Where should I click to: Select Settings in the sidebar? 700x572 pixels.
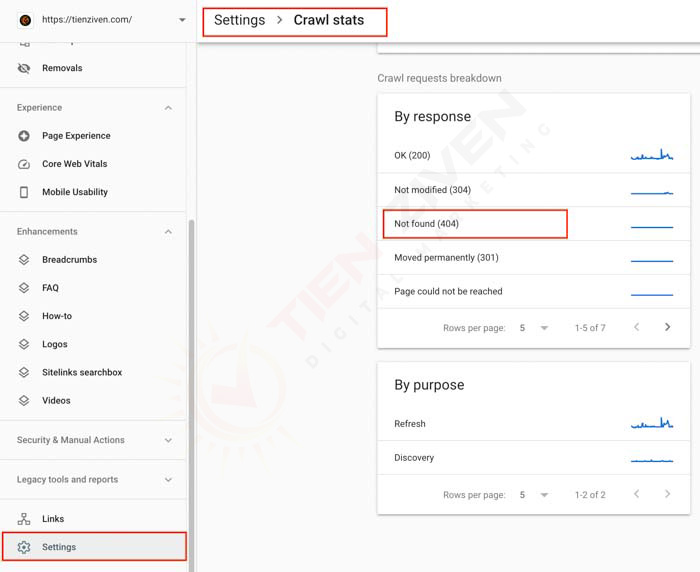(x=94, y=547)
